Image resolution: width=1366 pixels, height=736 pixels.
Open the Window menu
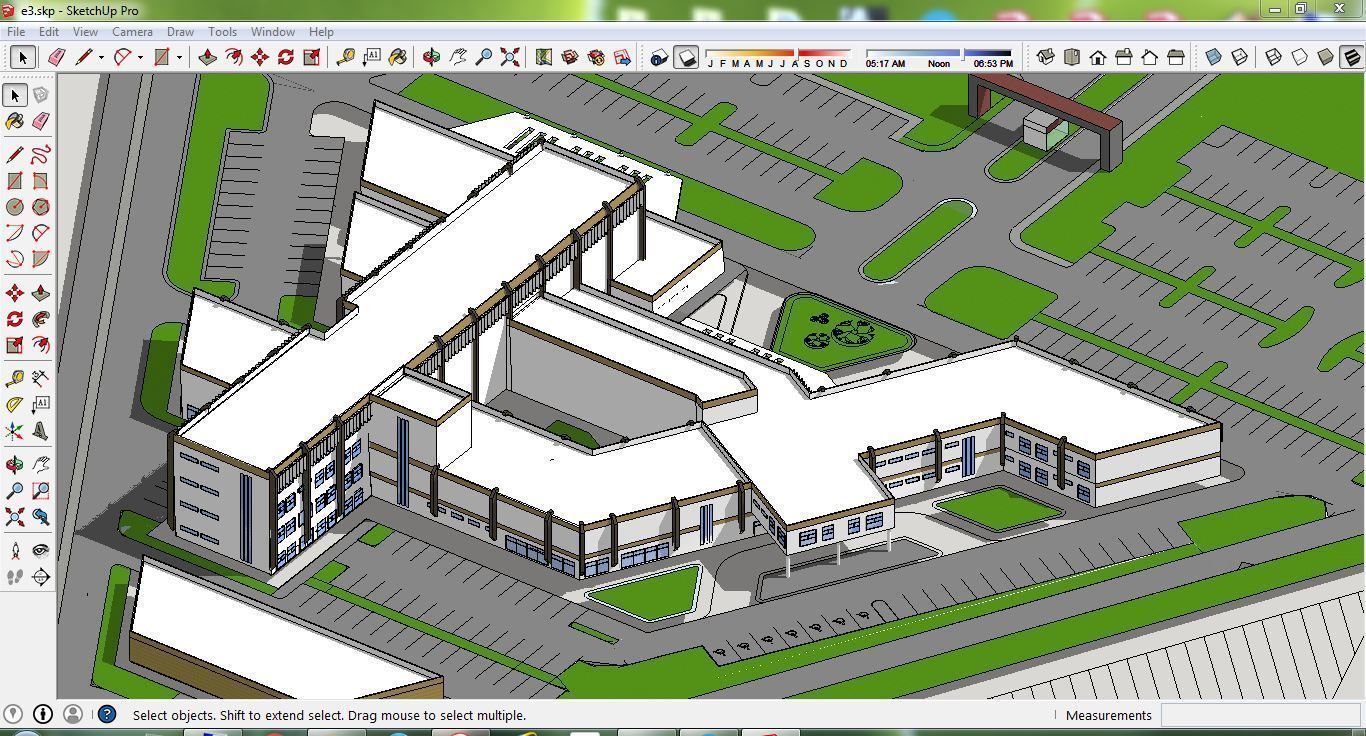(x=272, y=31)
